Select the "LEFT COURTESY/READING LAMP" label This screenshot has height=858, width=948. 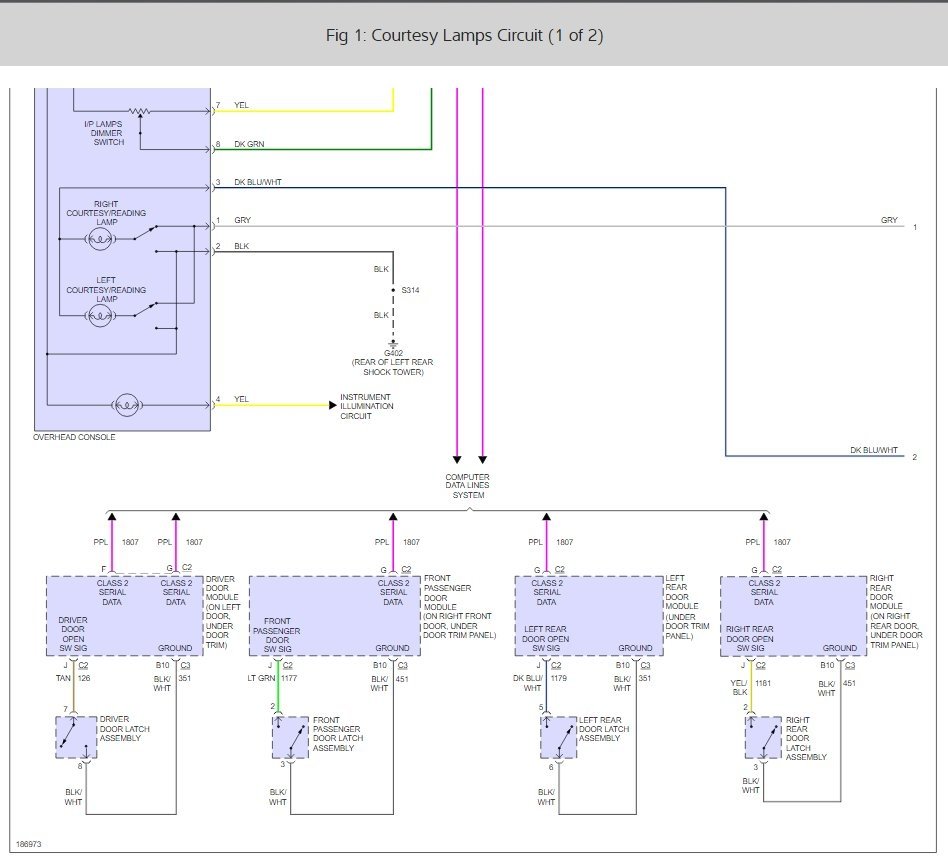[x=106, y=290]
